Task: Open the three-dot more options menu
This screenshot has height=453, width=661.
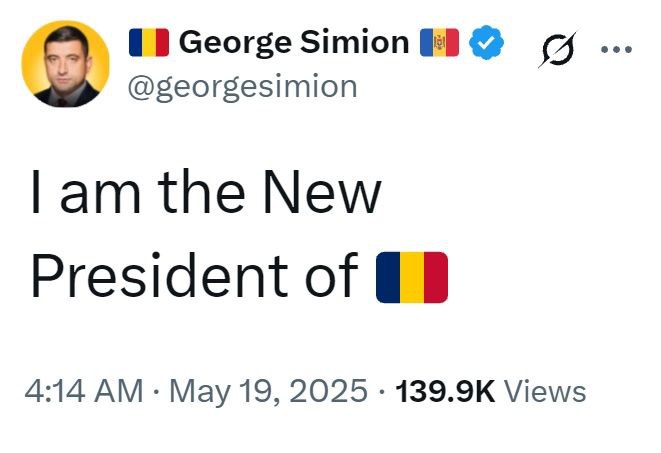Action: pyautogui.click(x=613, y=47)
